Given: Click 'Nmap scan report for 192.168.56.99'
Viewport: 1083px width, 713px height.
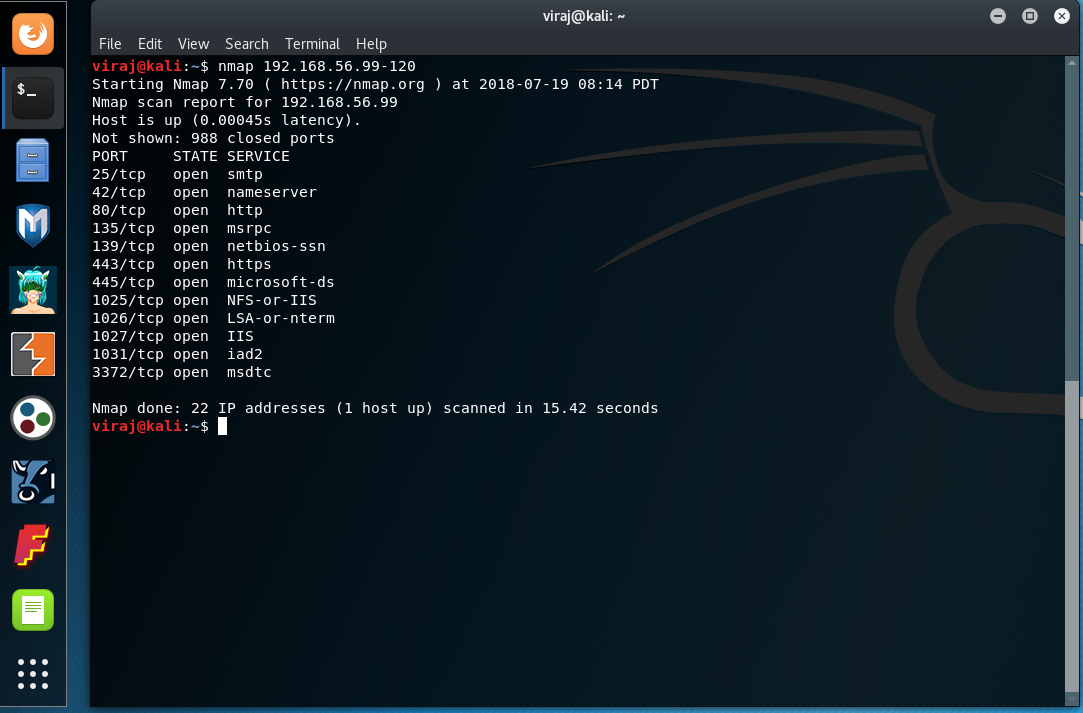Looking at the screenshot, I should coord(245,102).
